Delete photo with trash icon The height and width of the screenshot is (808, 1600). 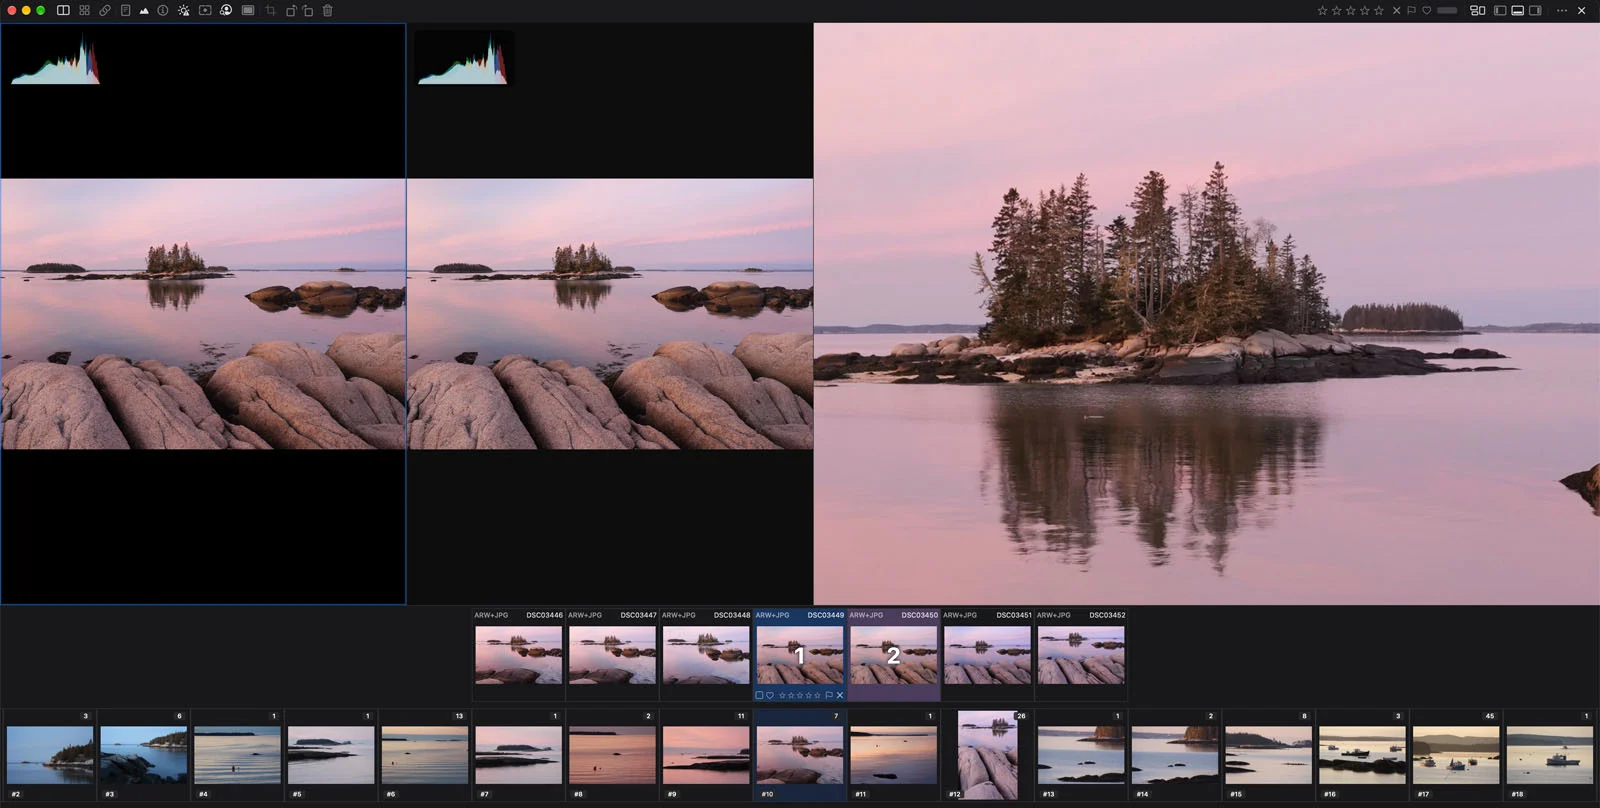tap(327, 10)
